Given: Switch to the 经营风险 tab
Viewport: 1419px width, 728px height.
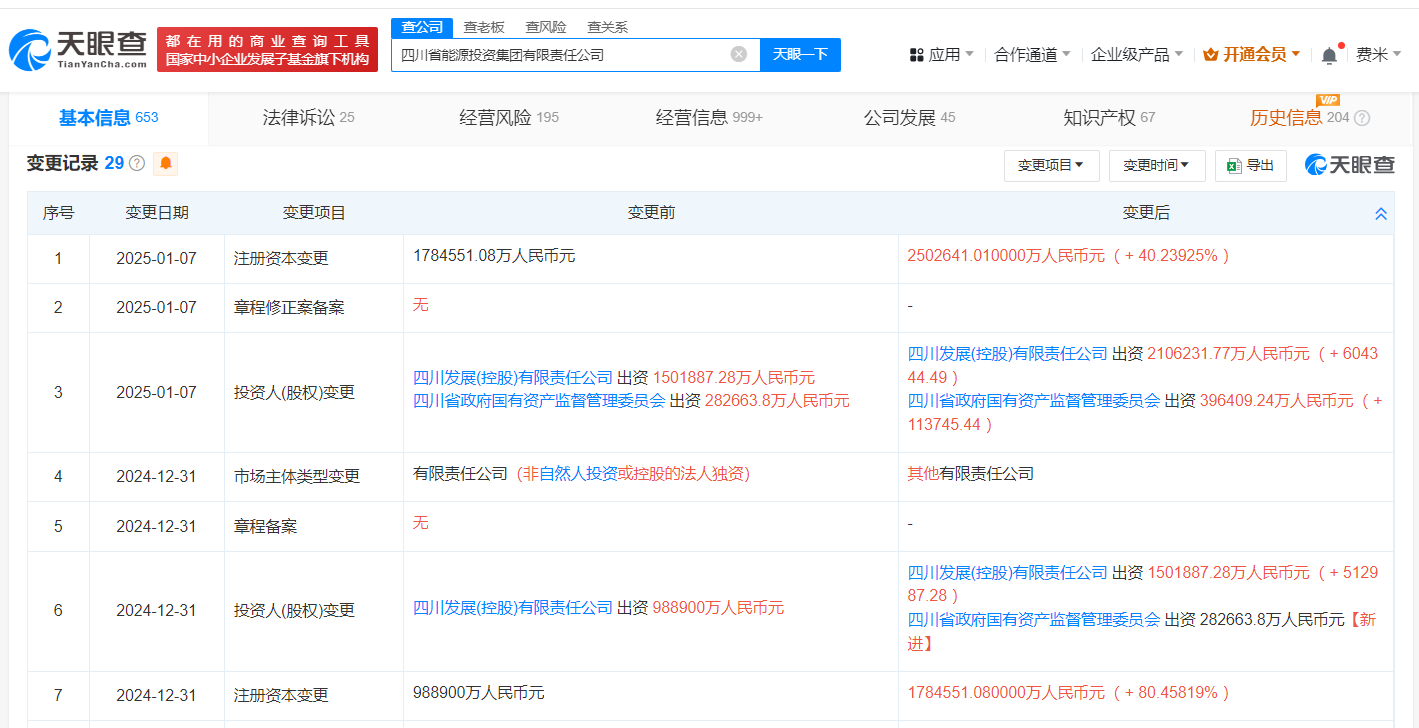Looking at the screenshot, I should click(509, 118).
